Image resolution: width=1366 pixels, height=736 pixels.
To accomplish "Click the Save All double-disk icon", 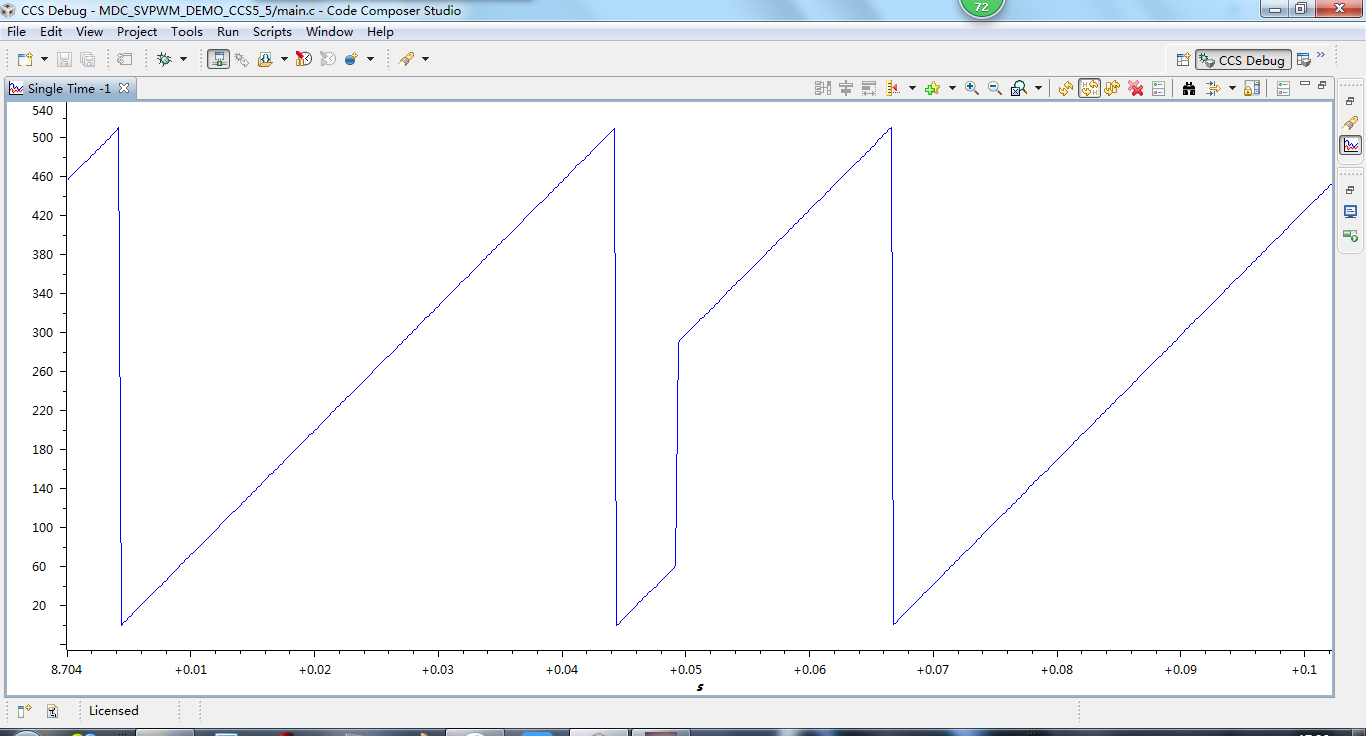I will [x=87, y=60].
